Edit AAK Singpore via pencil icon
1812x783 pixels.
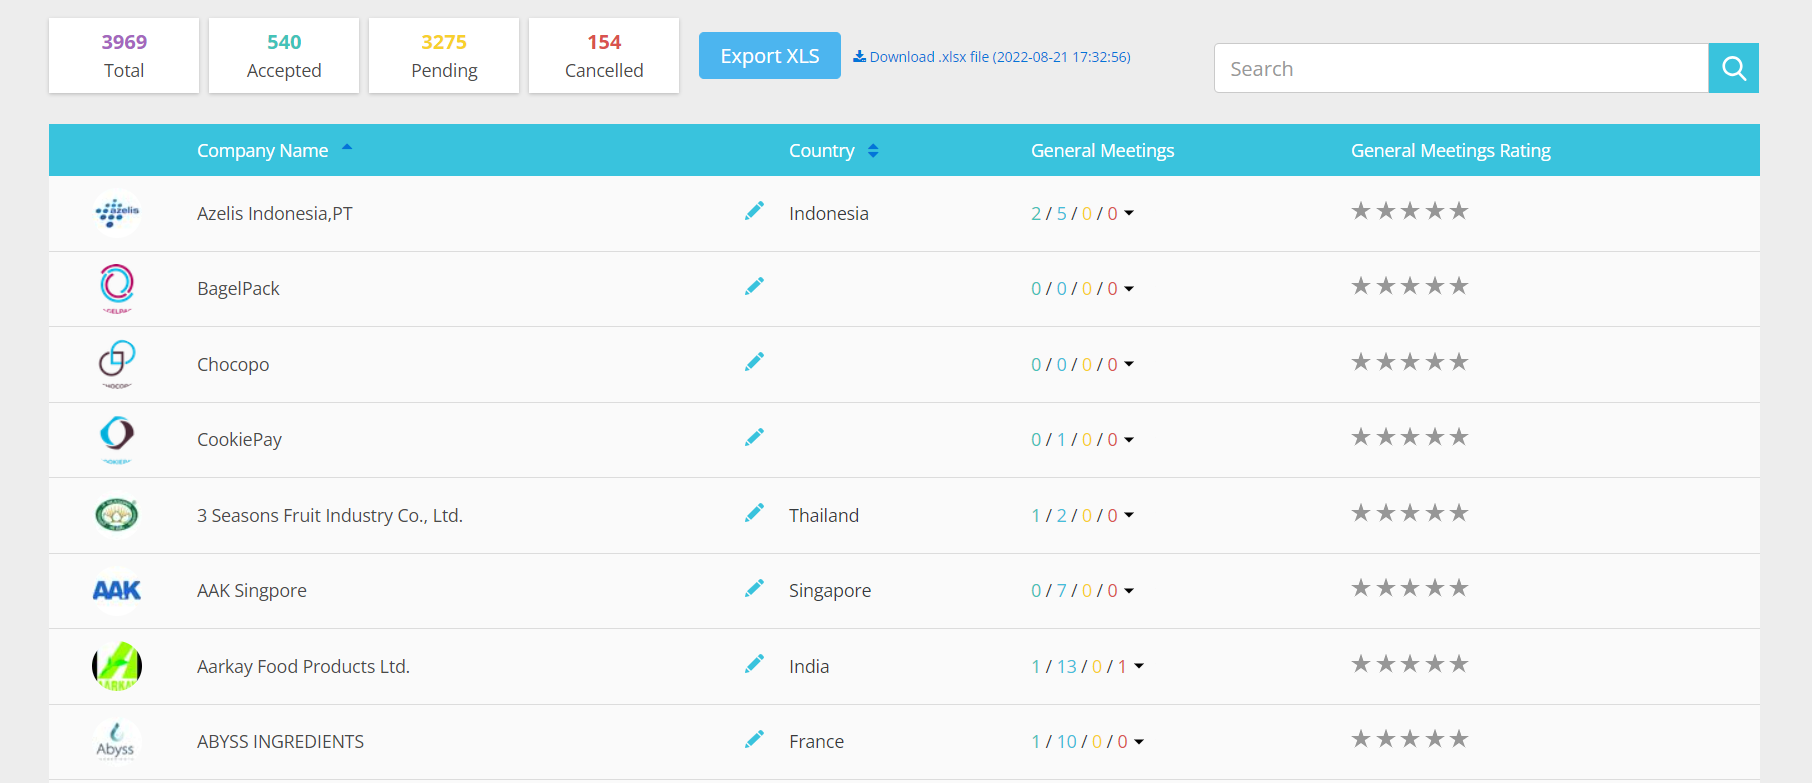(x=754, y=588)
